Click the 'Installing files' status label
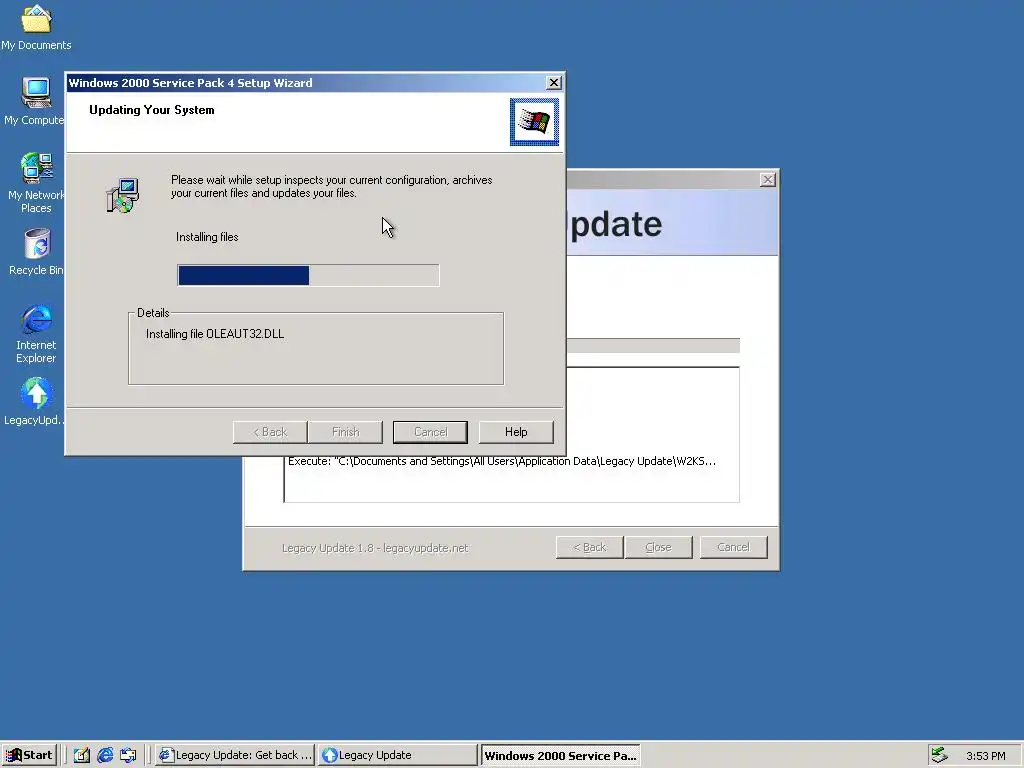1024x768 pixels. tap(207, 237)
